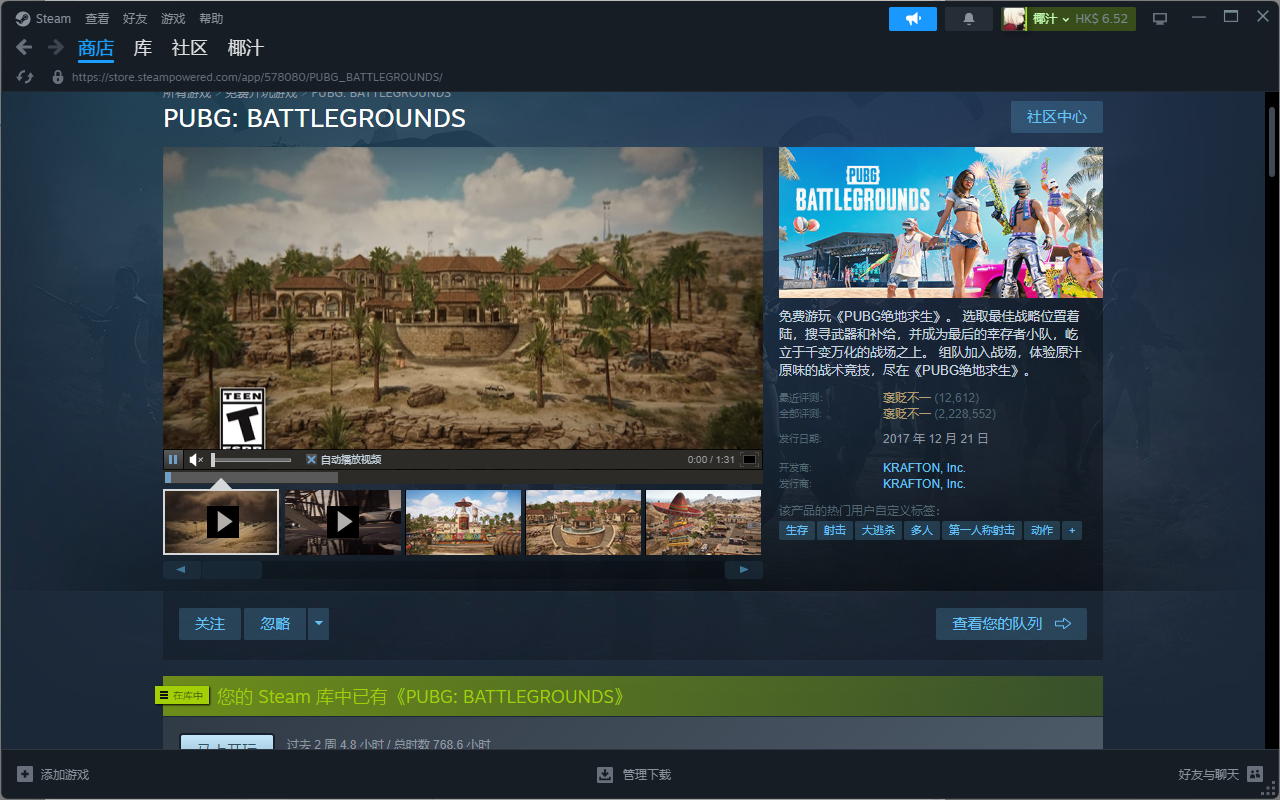
Task: Switch to Big Picture mode via monitor icon
Action: (x=1160, y=19)
